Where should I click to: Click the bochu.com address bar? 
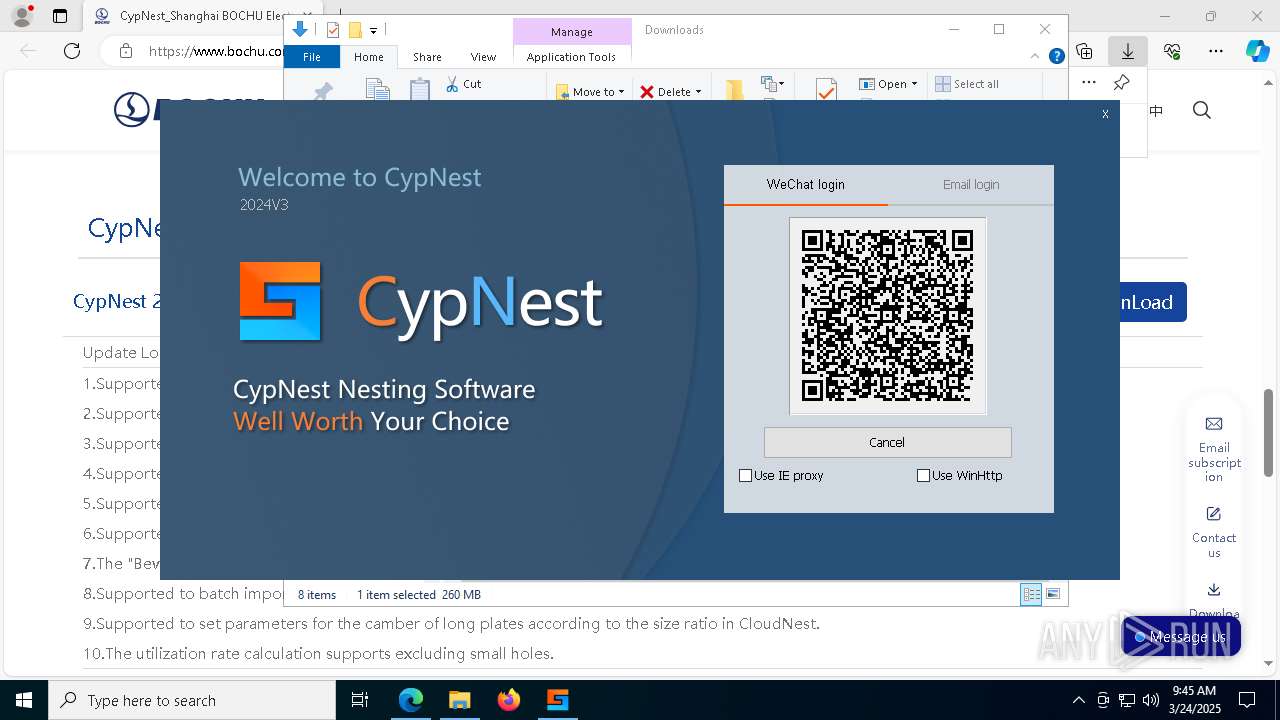click(215, 51)
